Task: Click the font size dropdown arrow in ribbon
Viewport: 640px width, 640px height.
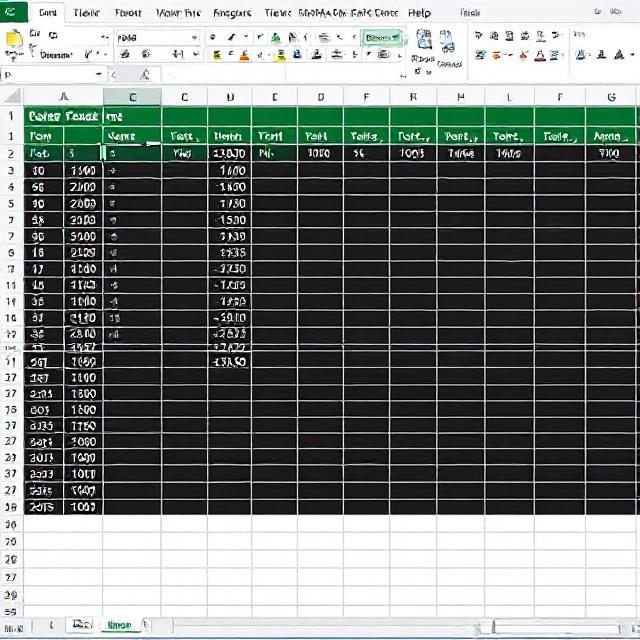Action: coord(196,54)
